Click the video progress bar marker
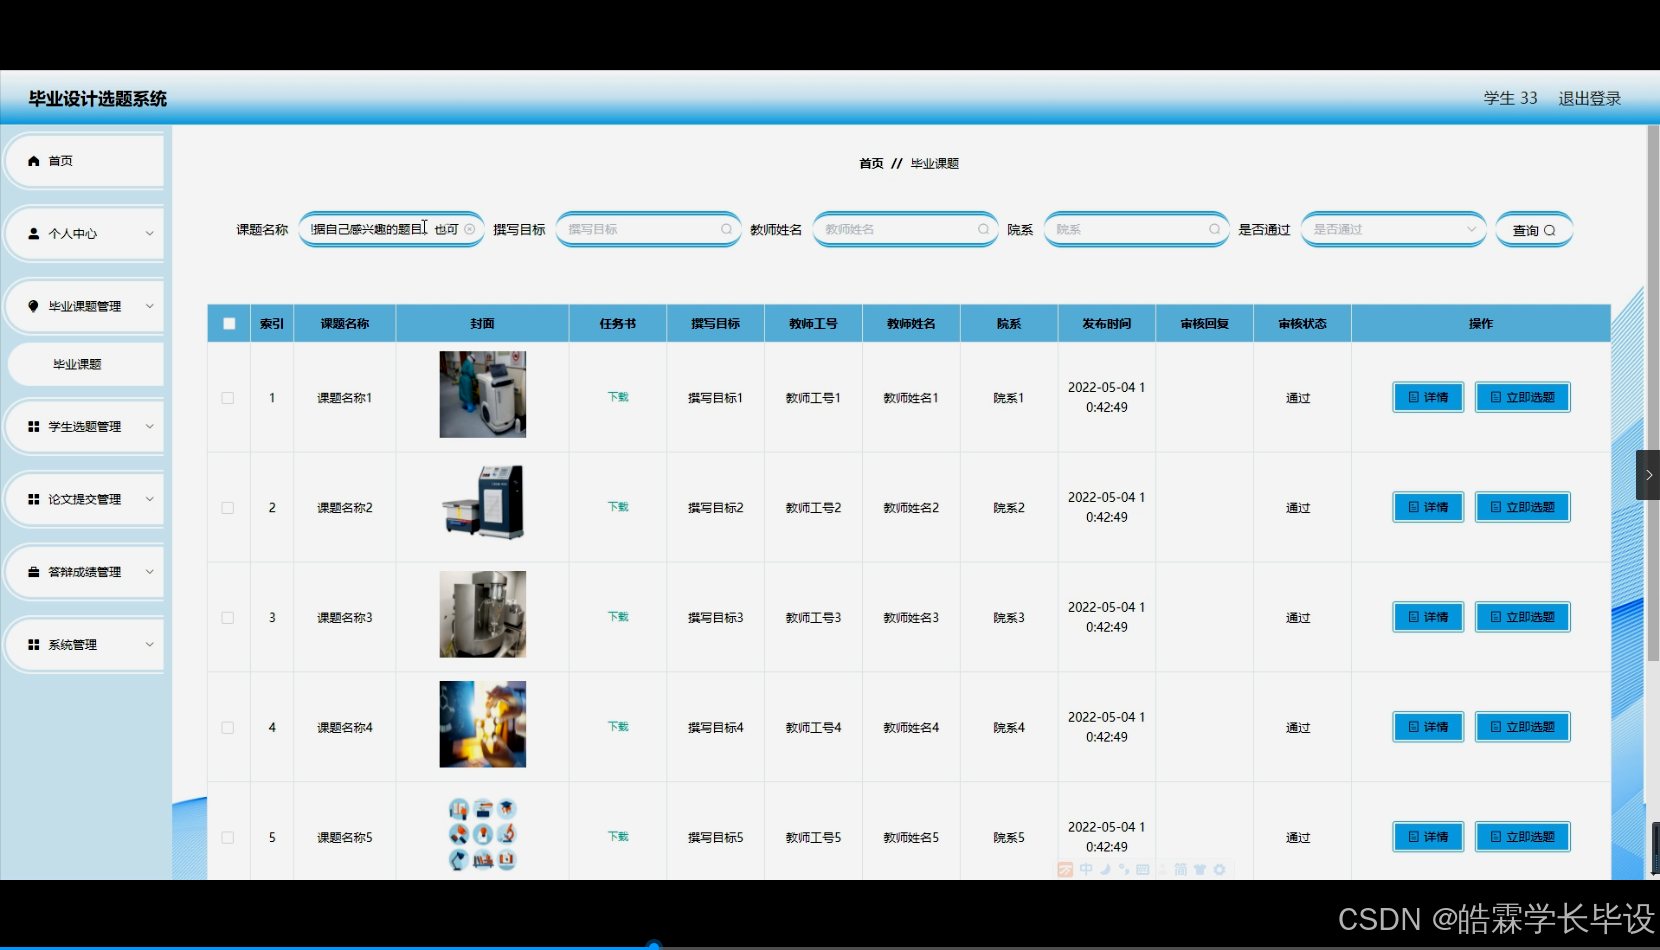This screenshot has height=950, width=1660. (x=654, y=944)
